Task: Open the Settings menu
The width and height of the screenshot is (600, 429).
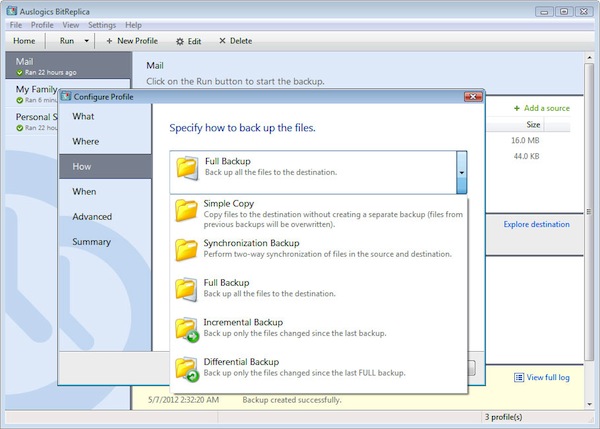Action: click(101, 24)
